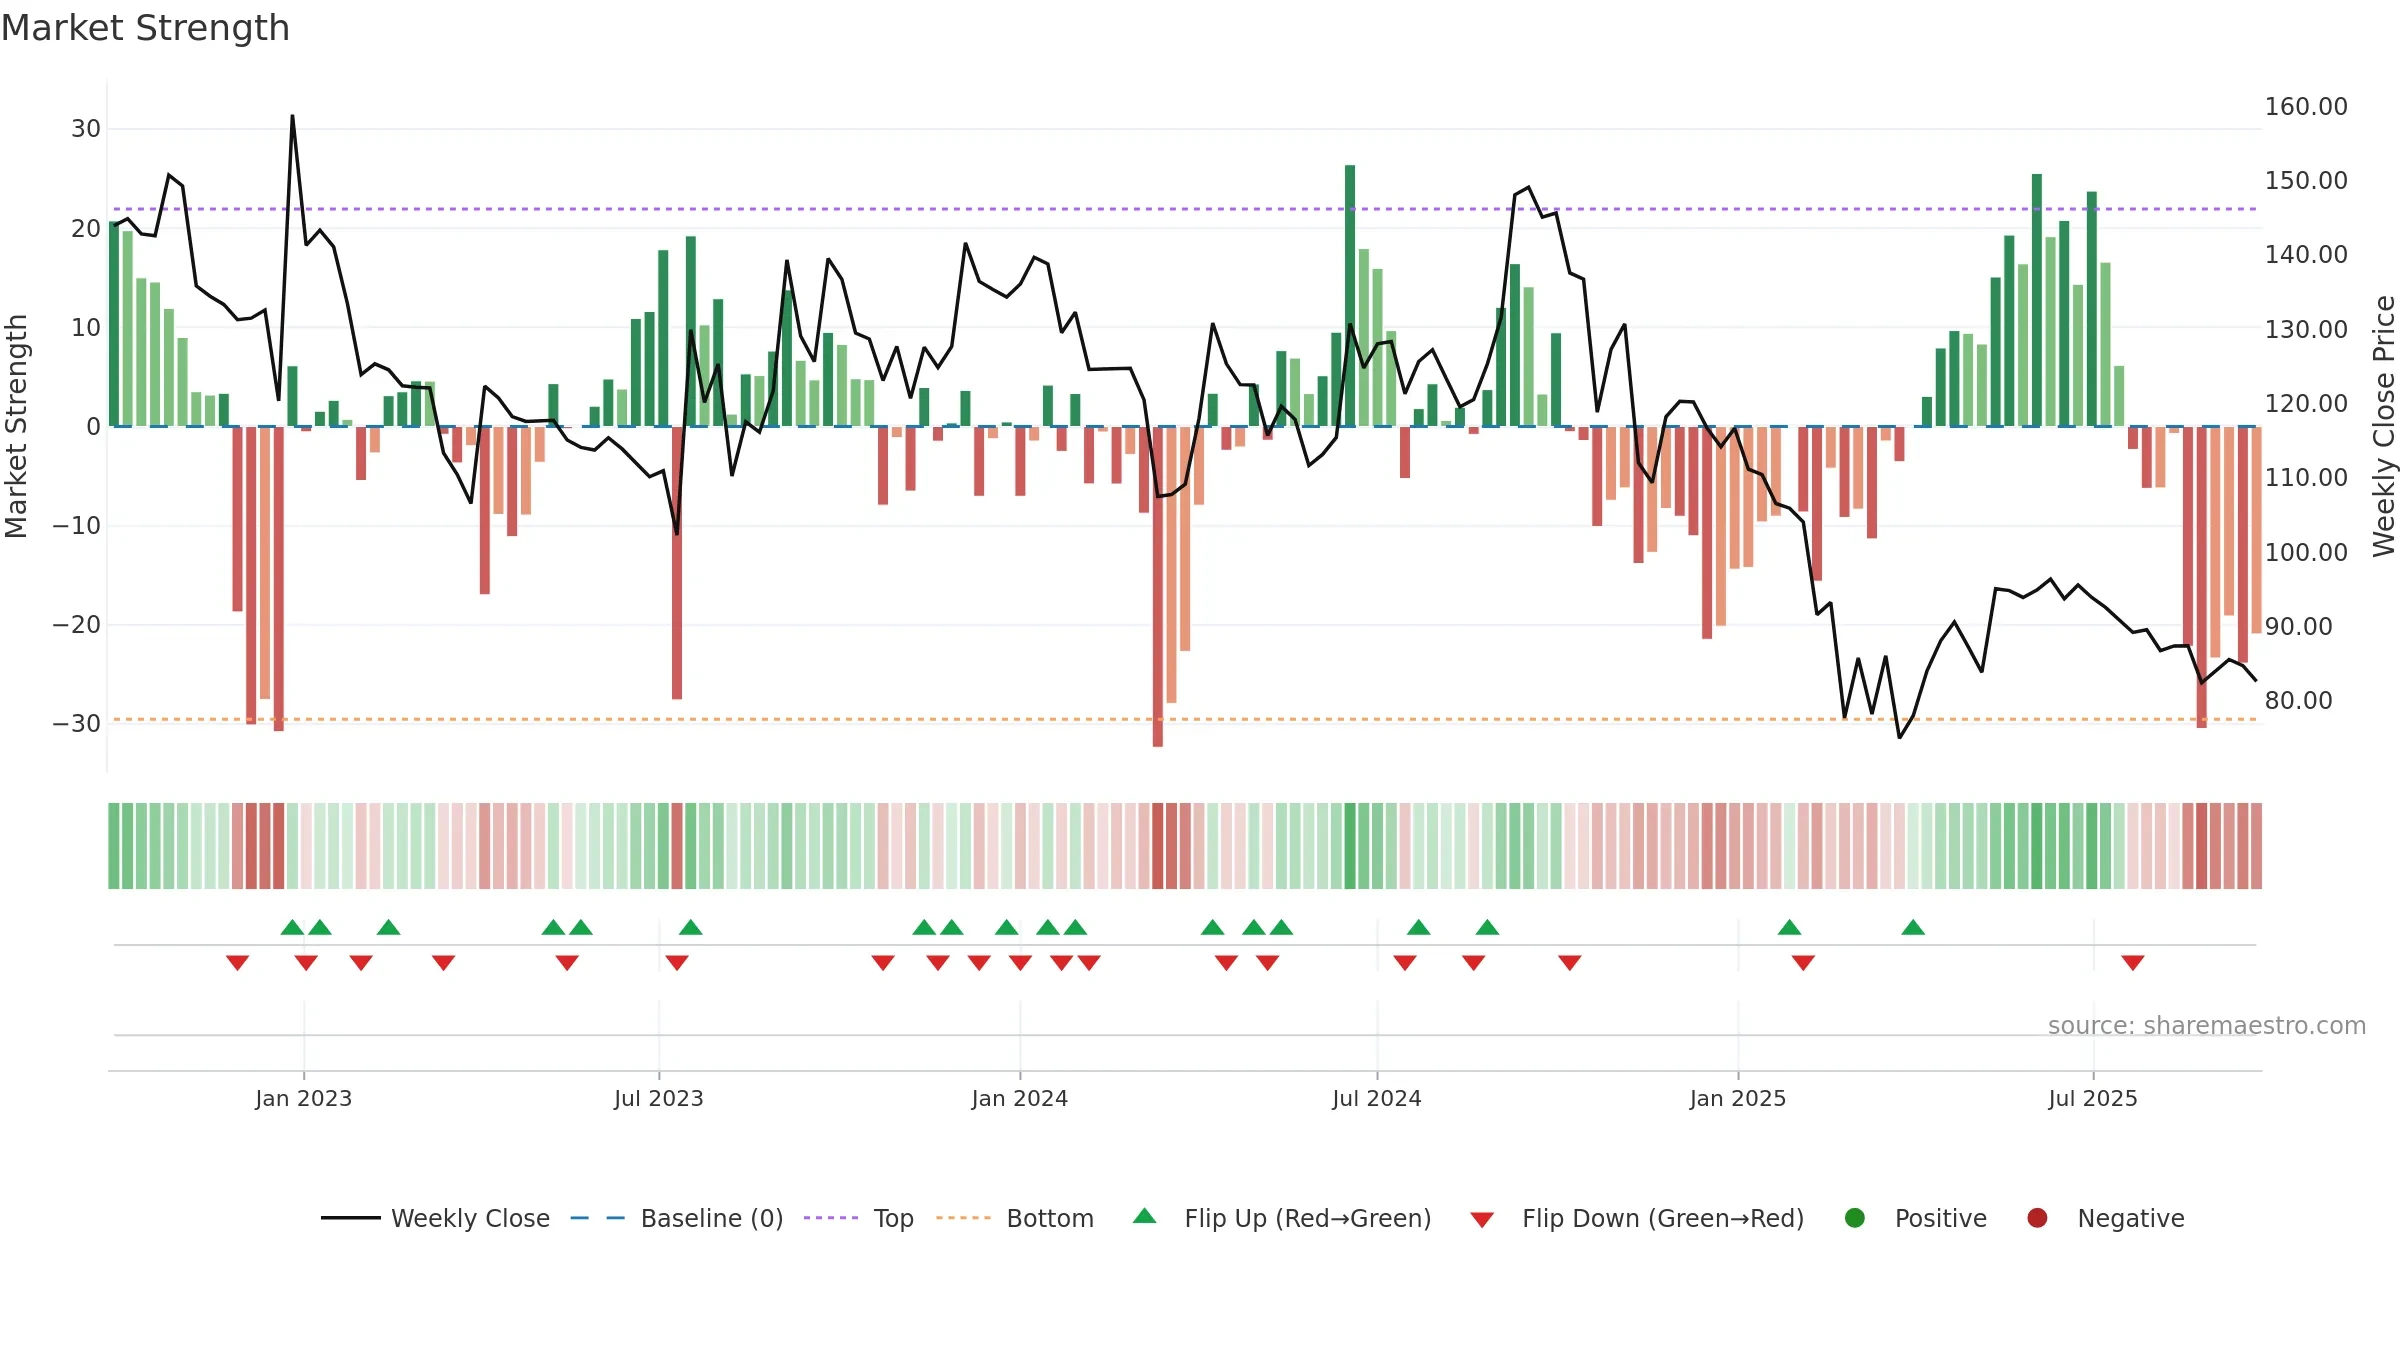The image size is (2400, 1350).
Task: Click the 100.00 price axis value
Action: click(2306, 552)
